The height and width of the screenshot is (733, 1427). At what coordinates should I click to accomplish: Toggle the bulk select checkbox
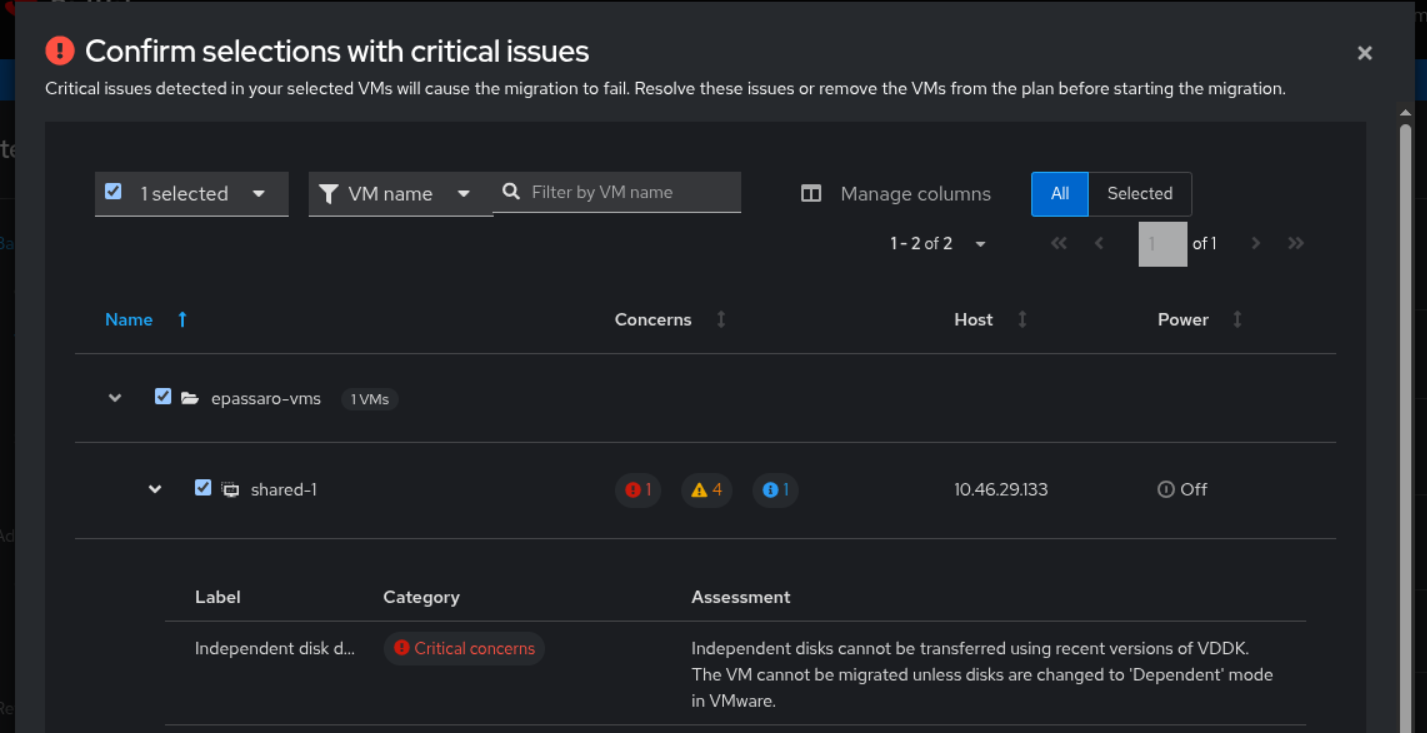(x=114, y=191)
